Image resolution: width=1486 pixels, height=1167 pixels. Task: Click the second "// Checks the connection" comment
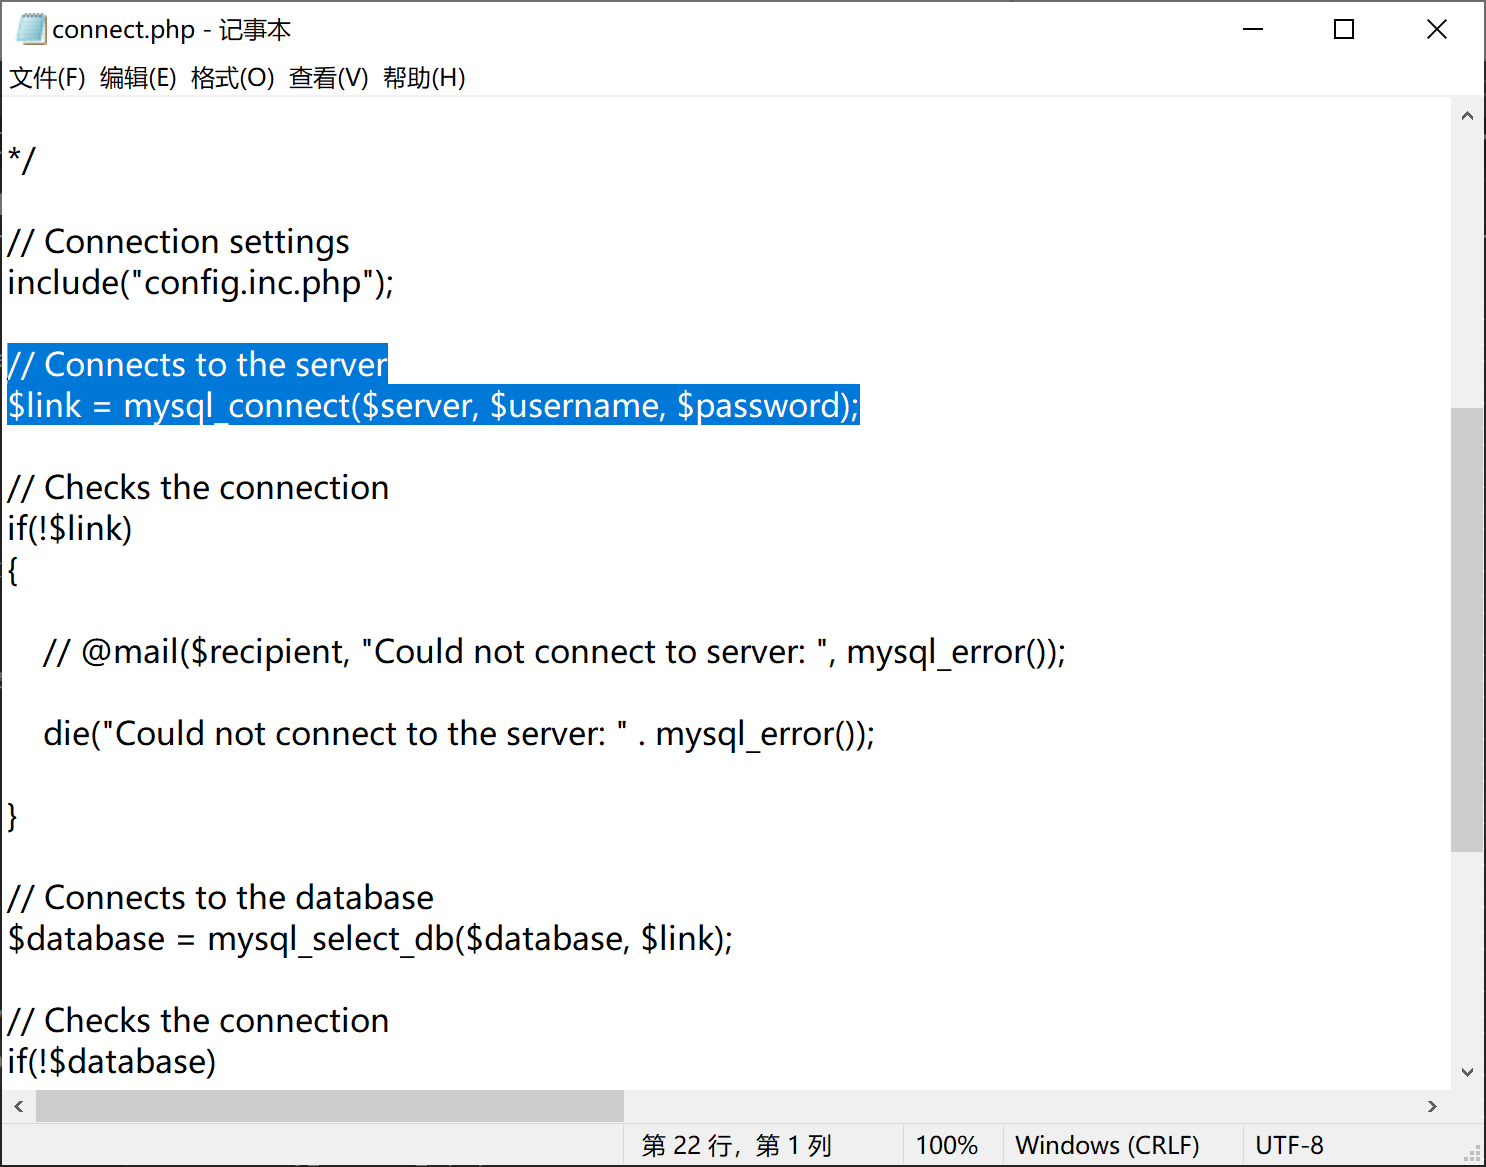pyautogui.click(x=198, y=1021)
